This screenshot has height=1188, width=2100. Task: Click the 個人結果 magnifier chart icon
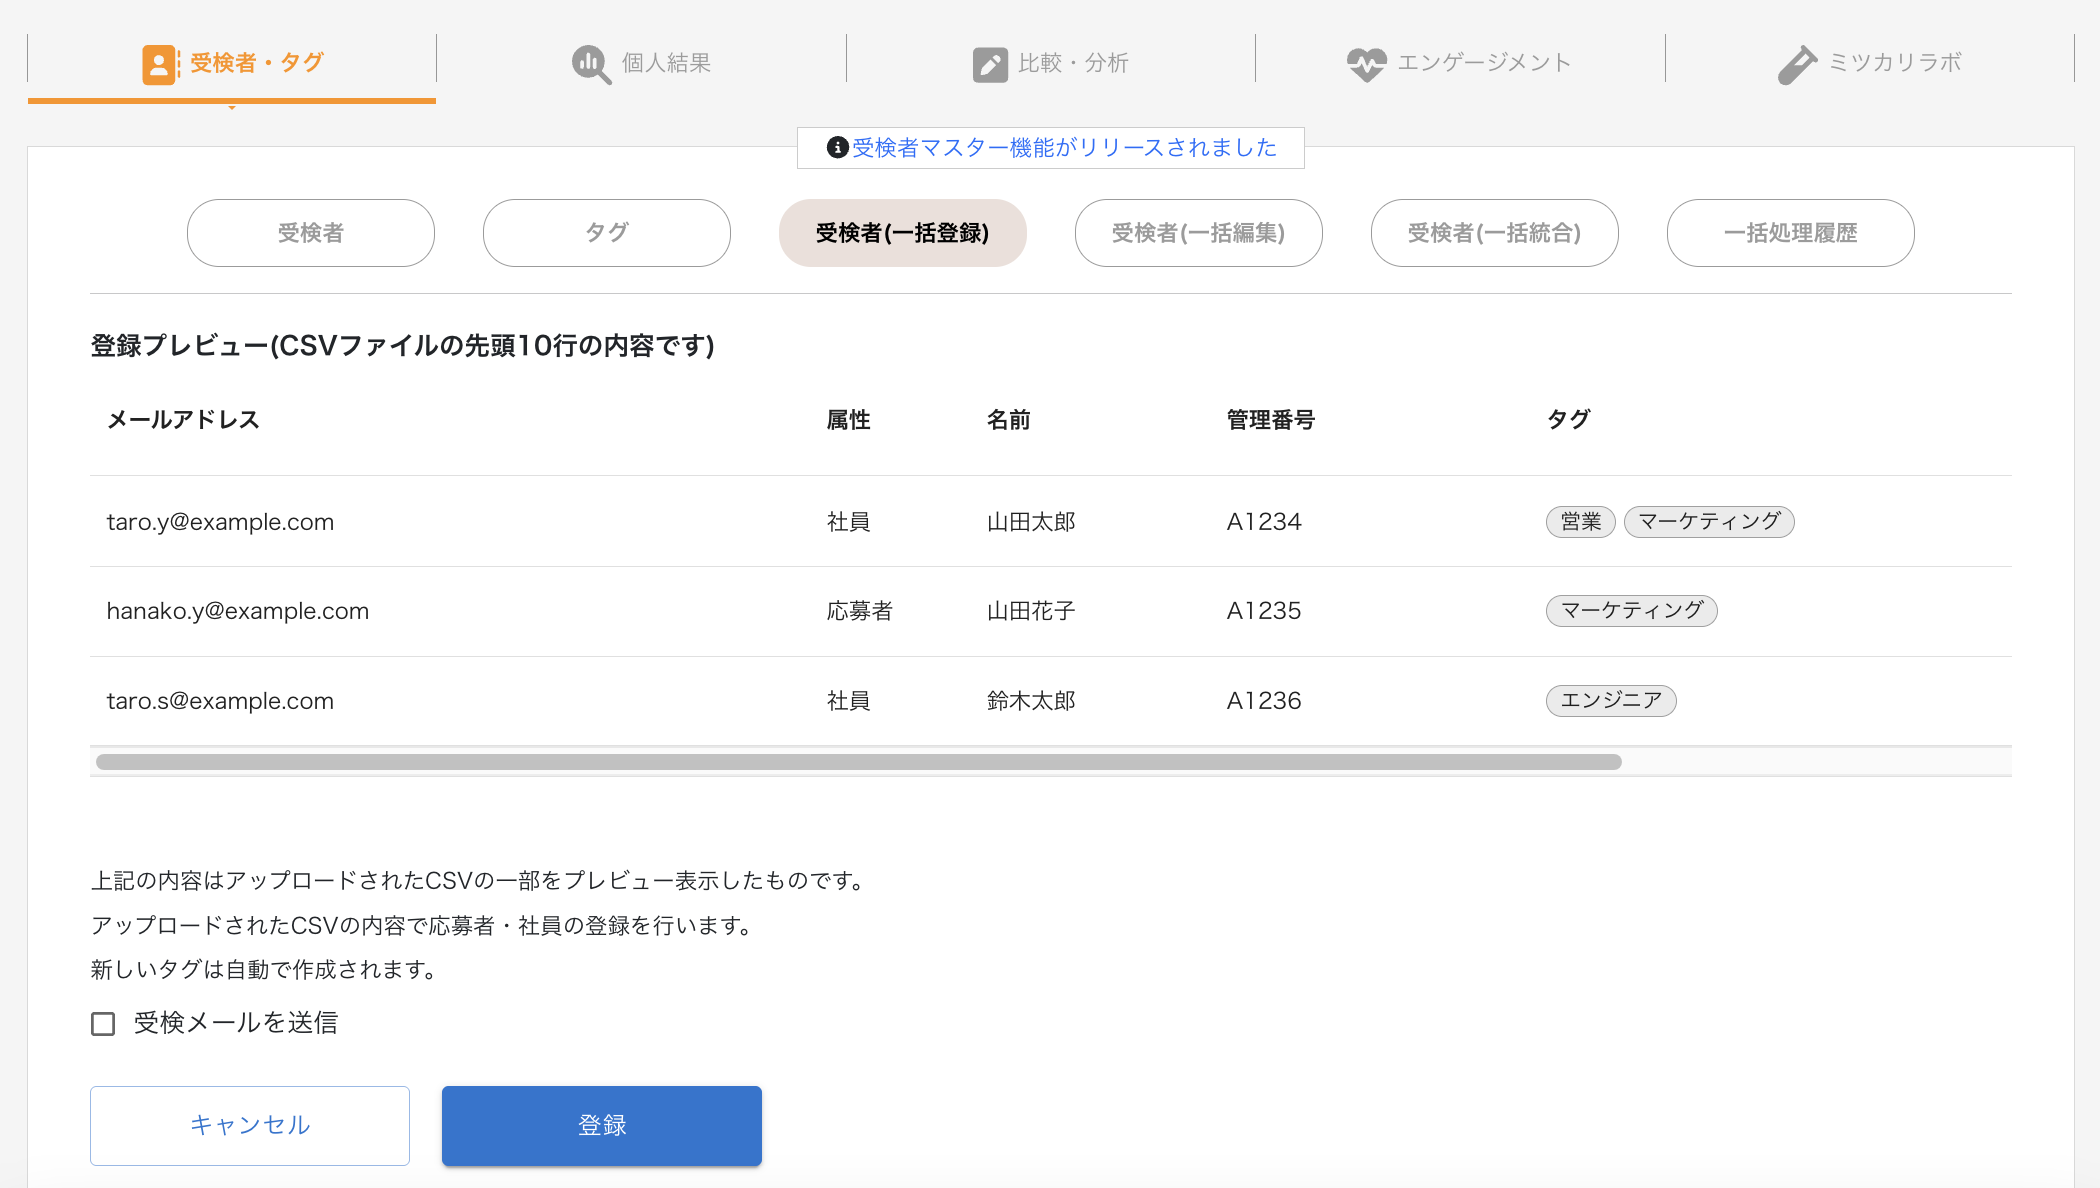[x=591, y=64]
